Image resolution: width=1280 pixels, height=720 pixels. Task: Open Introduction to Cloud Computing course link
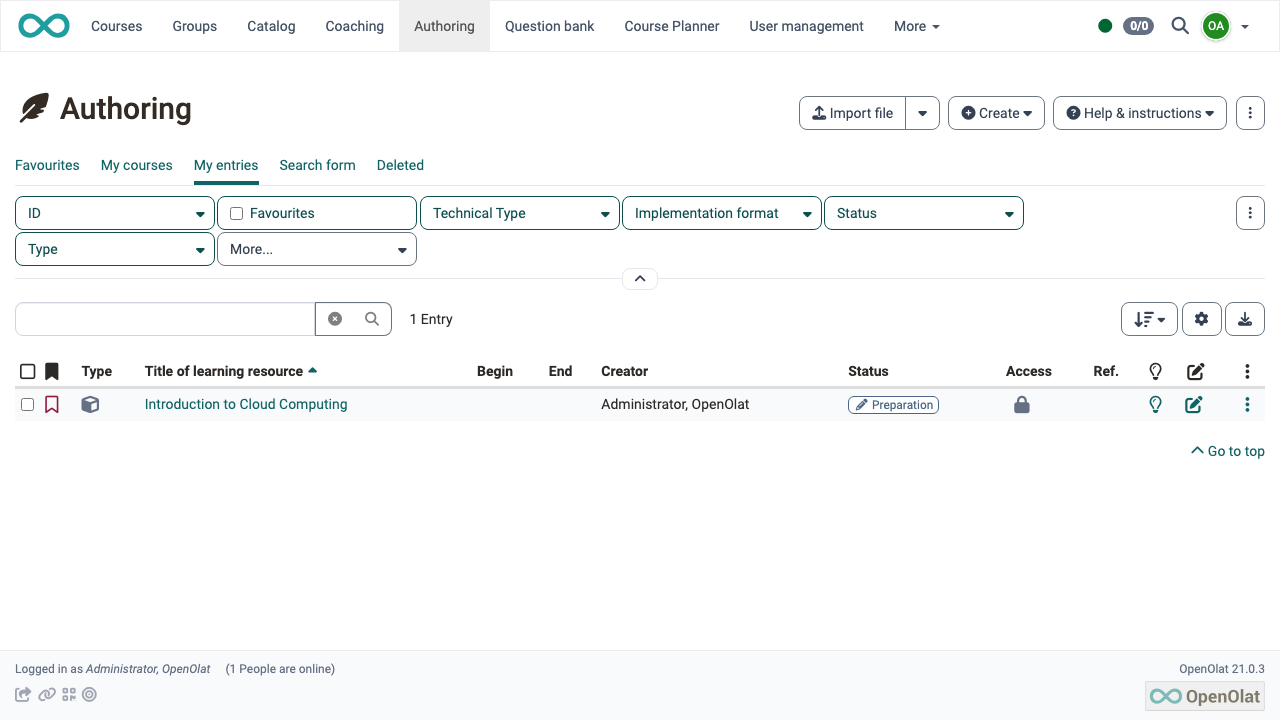point(246,404)
